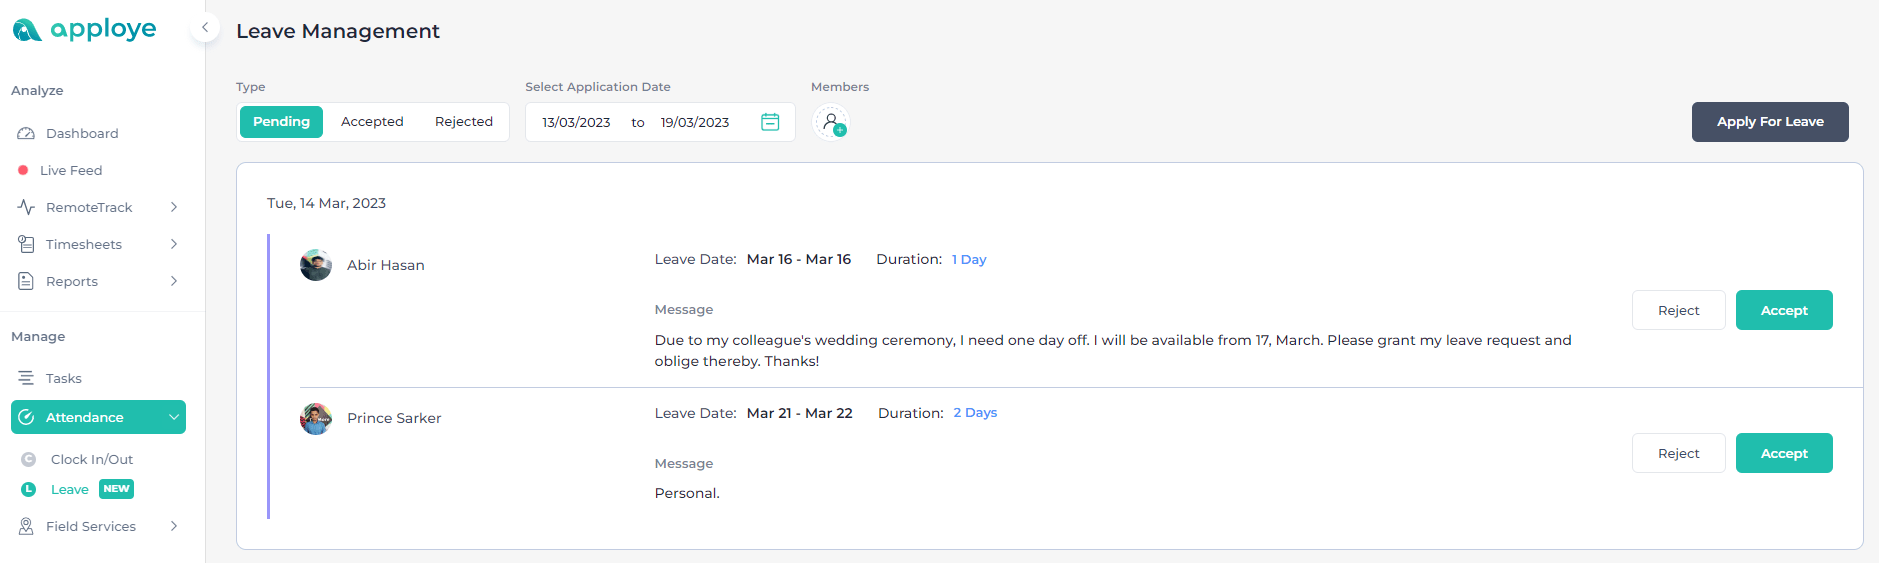Open the calendar date picker icon
Screen dimensions: 1879x563
770,122
